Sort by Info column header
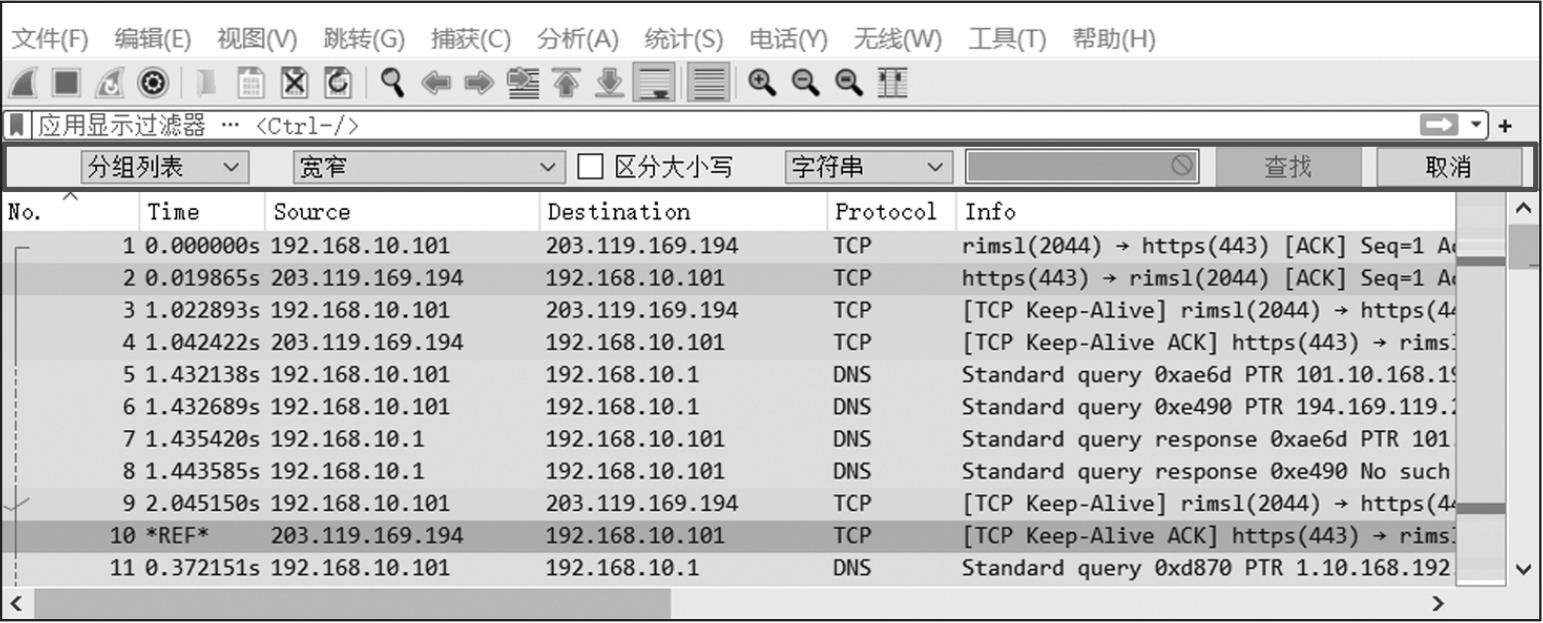Image resolution: width=1543 pixels, height=623 pixels. [x=1205, y=212]
